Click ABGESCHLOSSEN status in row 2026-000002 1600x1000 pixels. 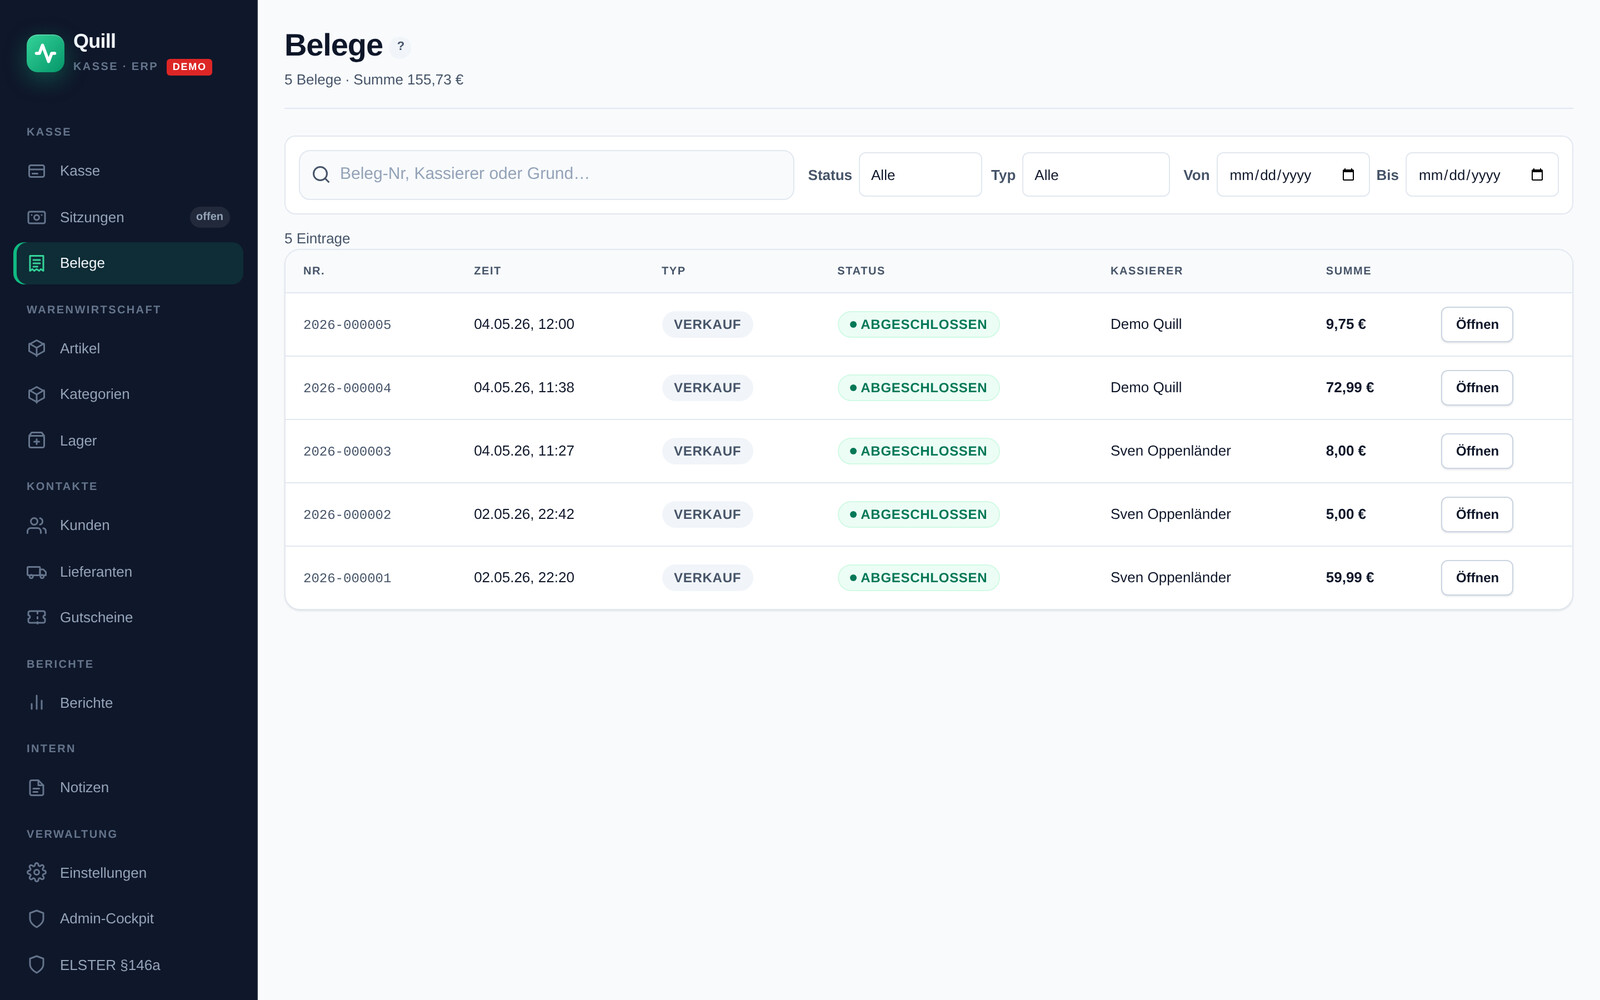[918, 514]
